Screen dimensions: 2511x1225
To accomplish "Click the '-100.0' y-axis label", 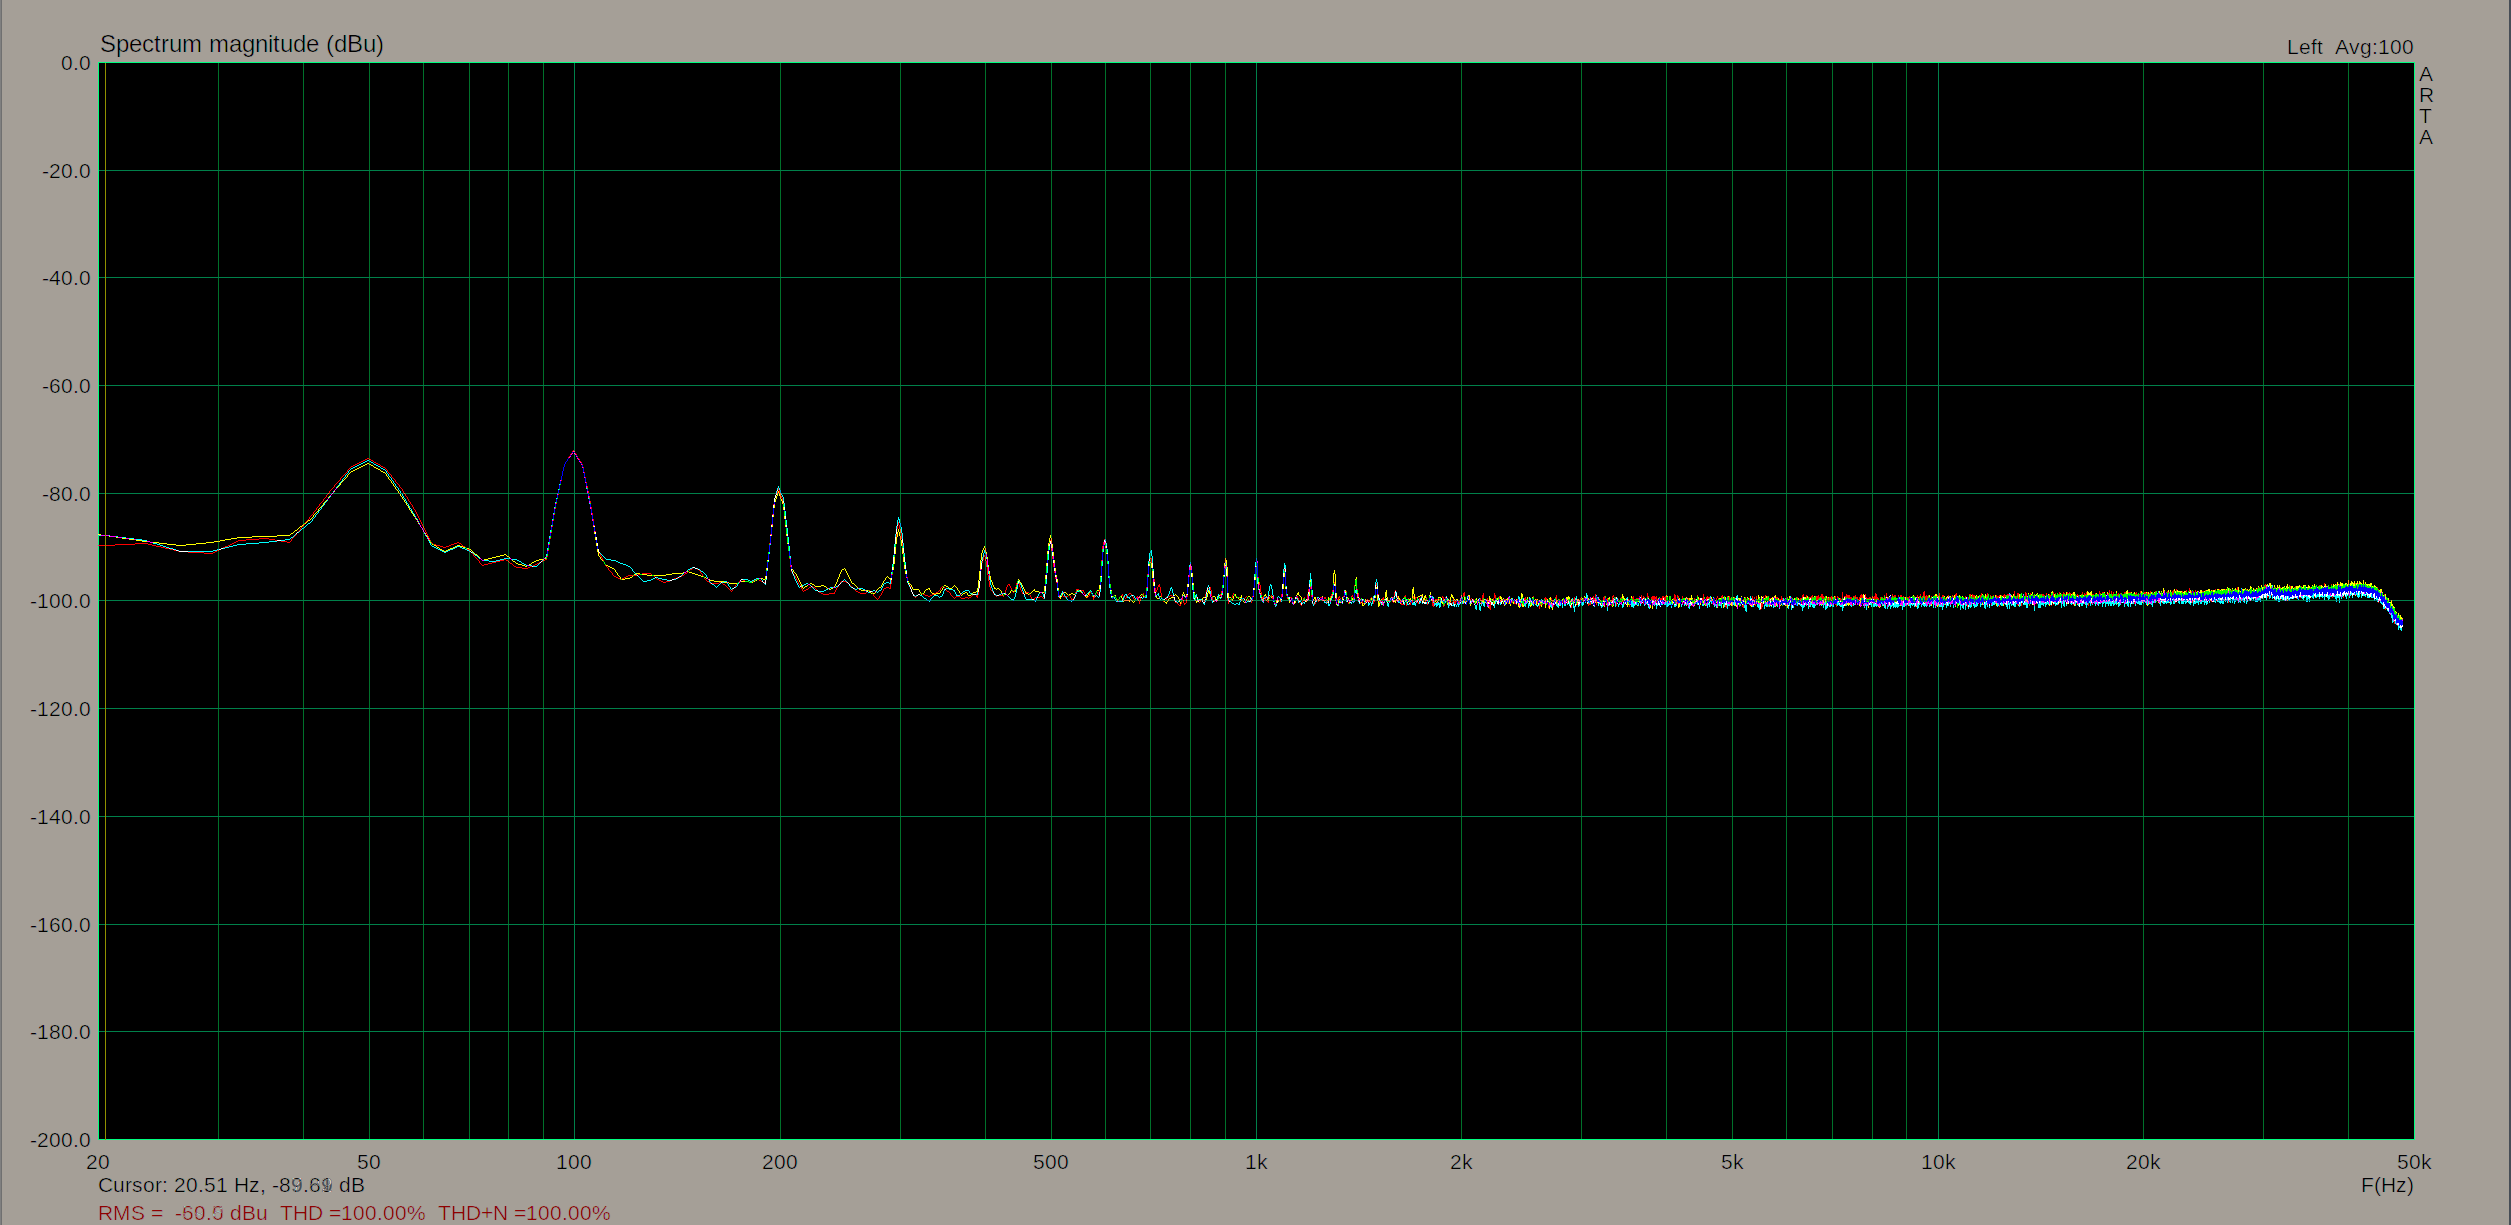I will 61,601.
